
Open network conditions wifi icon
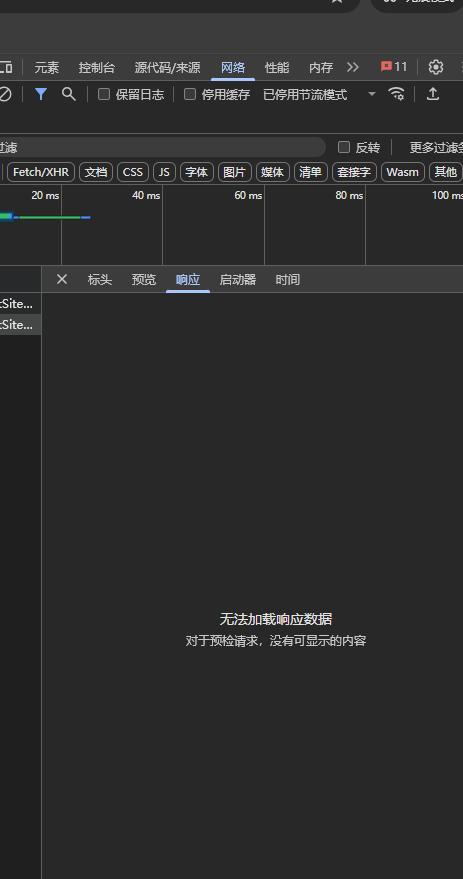tap(396, 94)
